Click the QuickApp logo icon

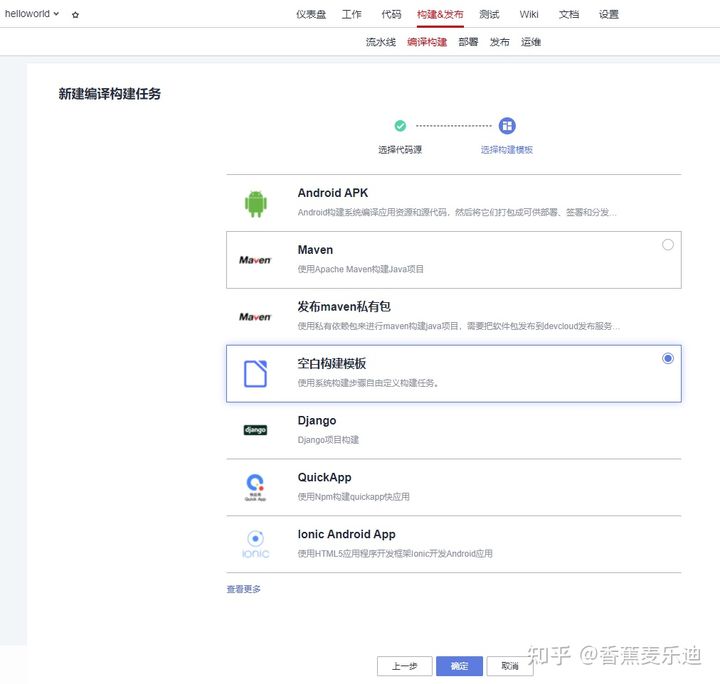point(255,487)
